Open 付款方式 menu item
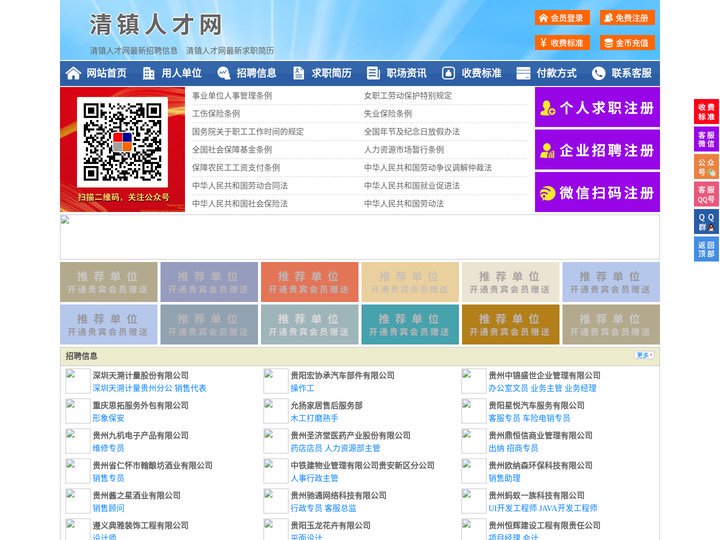This screenshot has height=540, width=720. tap(557, 73)
